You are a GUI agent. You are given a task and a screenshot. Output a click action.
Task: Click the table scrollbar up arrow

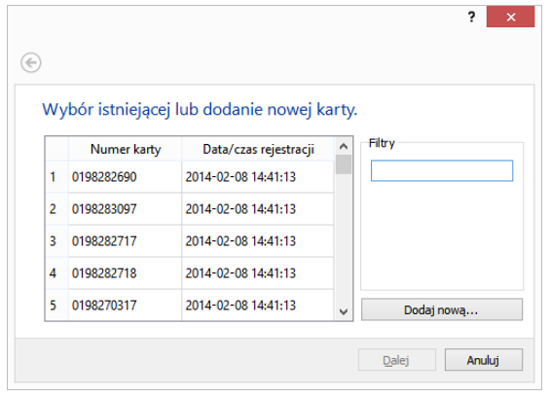coord(344,146)
